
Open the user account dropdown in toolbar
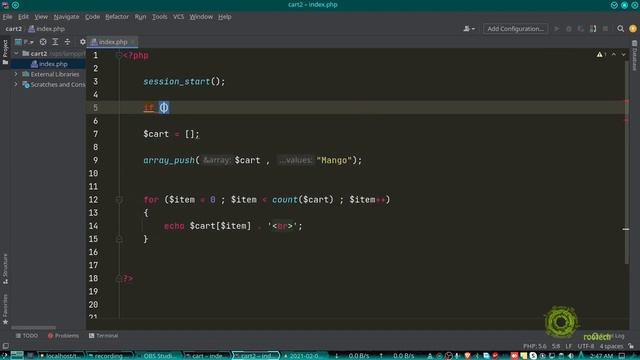coord(469,29)
